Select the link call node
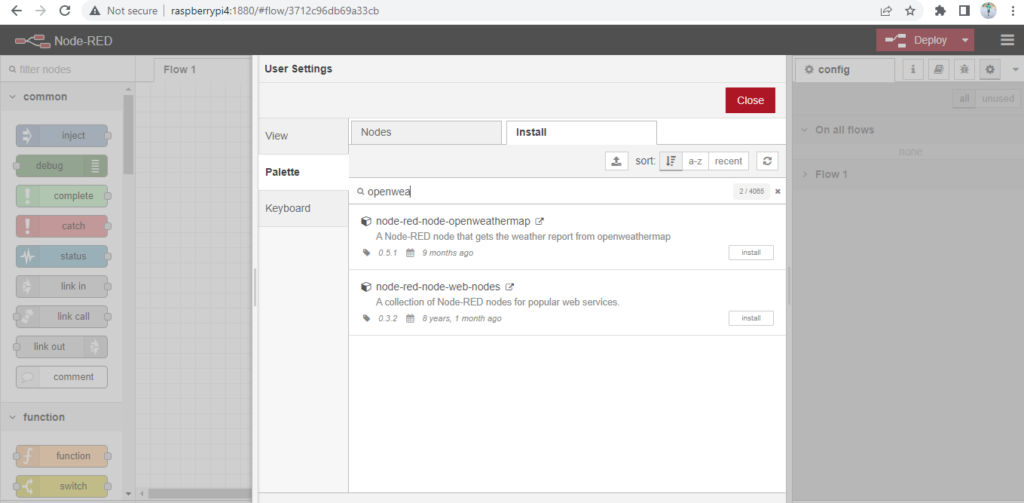1024x503 pixels. [62, 316]
